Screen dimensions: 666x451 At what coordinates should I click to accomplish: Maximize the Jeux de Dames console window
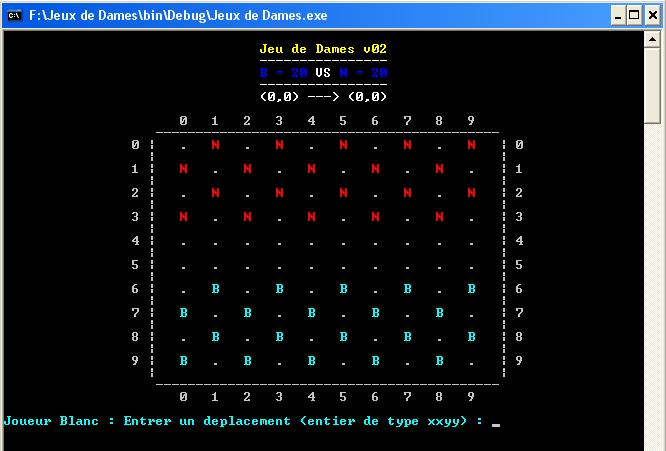click(x=634, y=16)
